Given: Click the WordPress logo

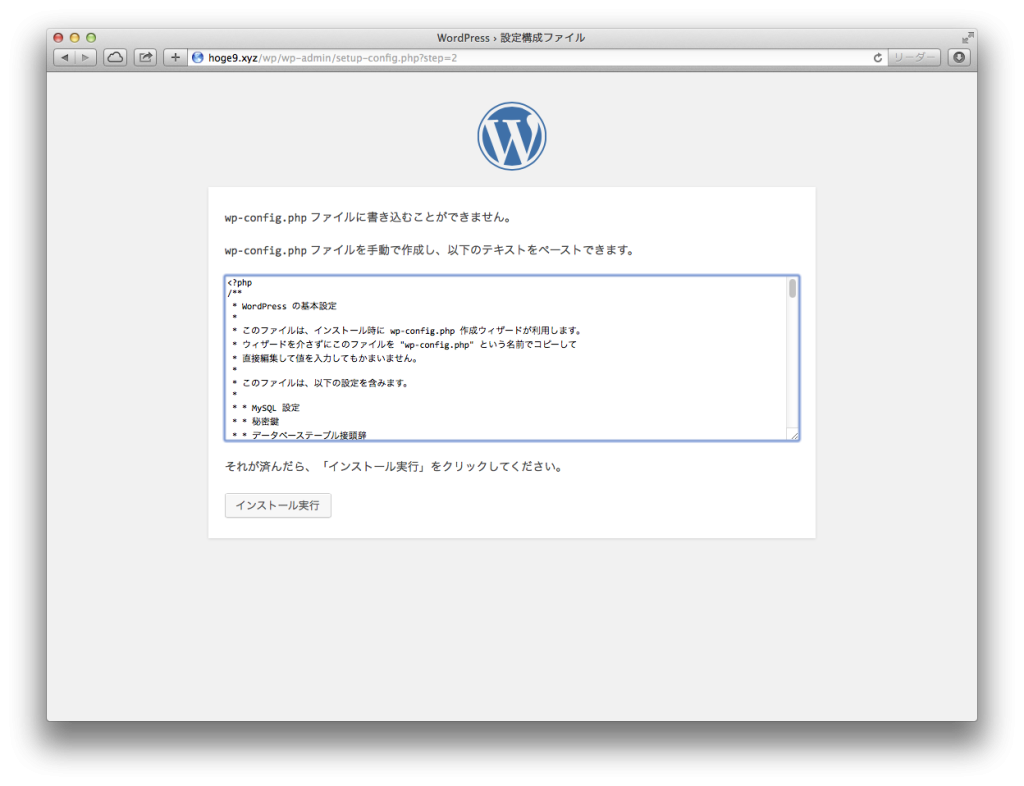Looking at the screenshot, I should (511, 136).
